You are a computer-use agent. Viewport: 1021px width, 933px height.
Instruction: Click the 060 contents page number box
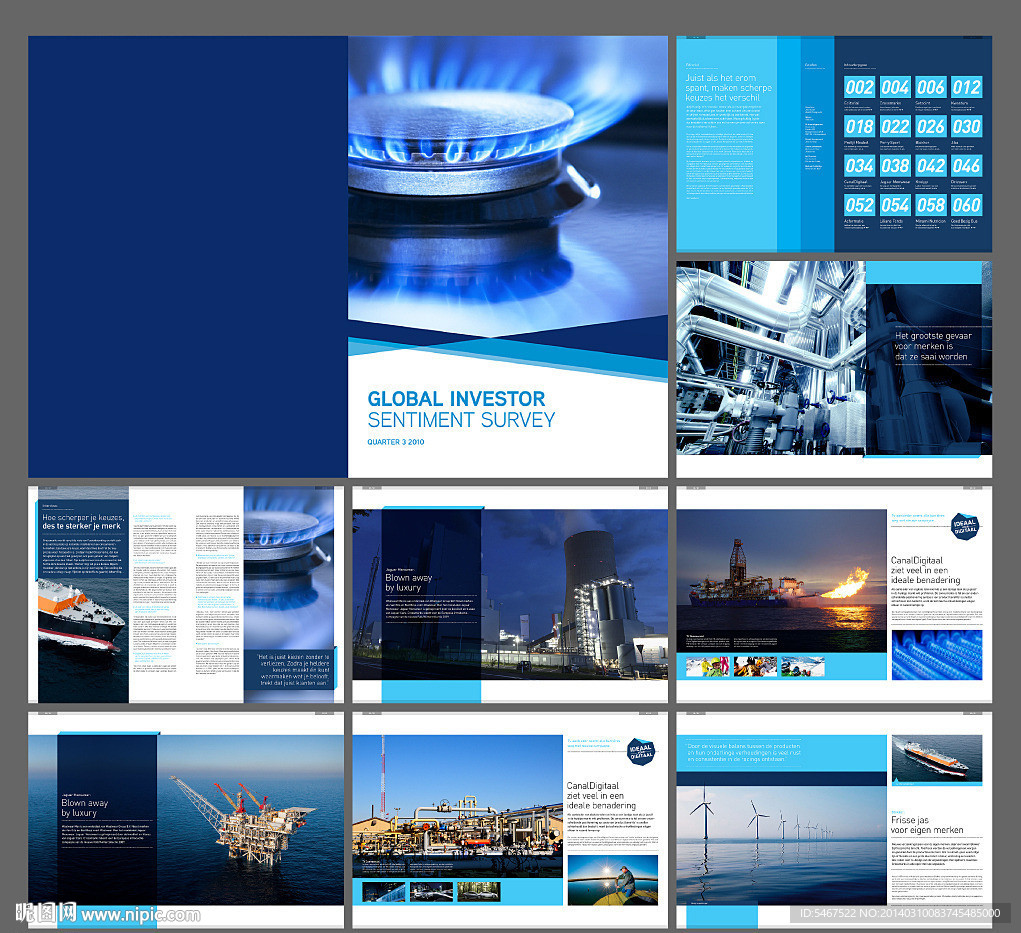coord(966,205)
